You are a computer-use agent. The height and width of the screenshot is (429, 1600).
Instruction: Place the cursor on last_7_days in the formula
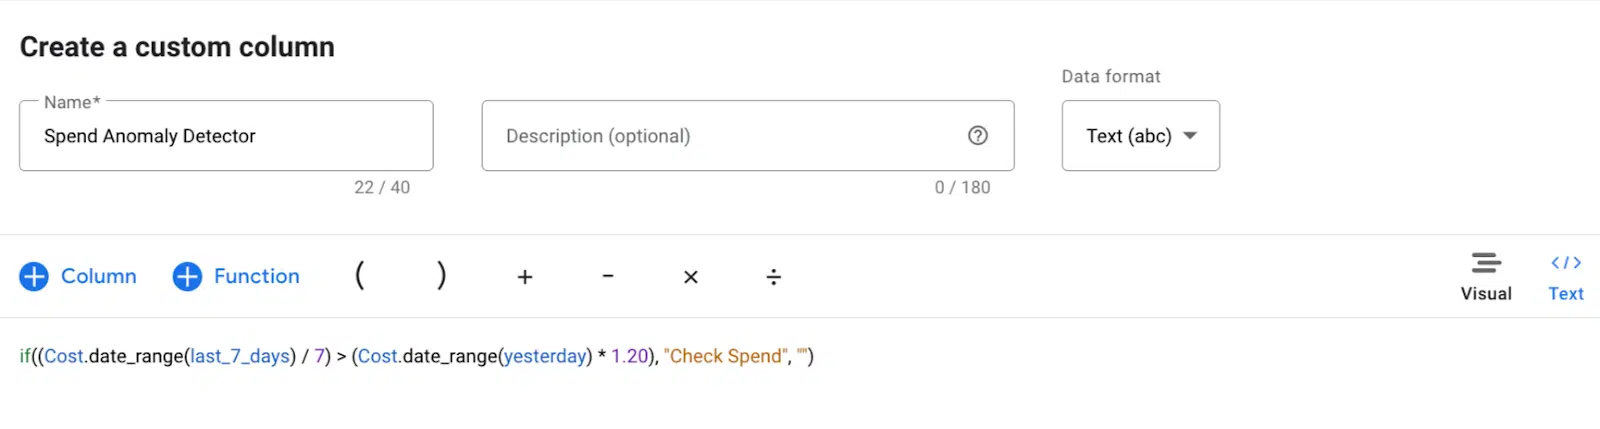click(240, 357)
